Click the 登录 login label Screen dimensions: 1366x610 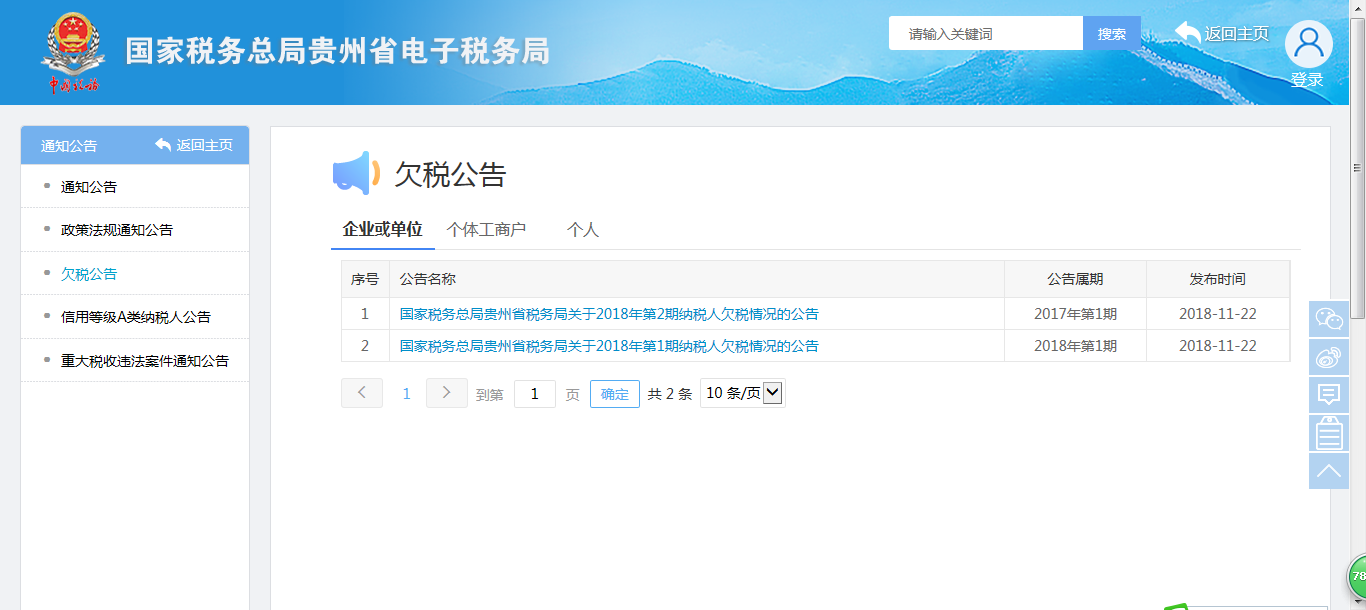1307,80
